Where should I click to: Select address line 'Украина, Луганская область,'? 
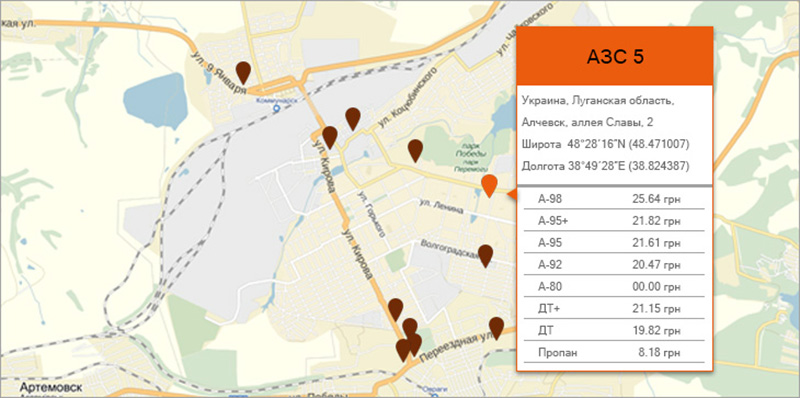click(598, 101)
